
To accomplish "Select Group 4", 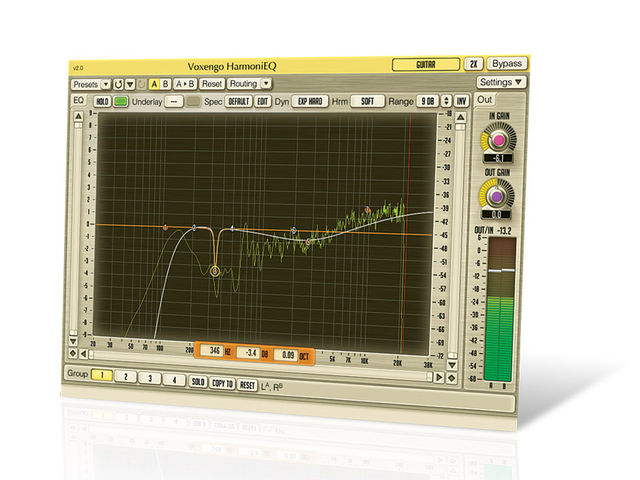I will pos(174,380).
